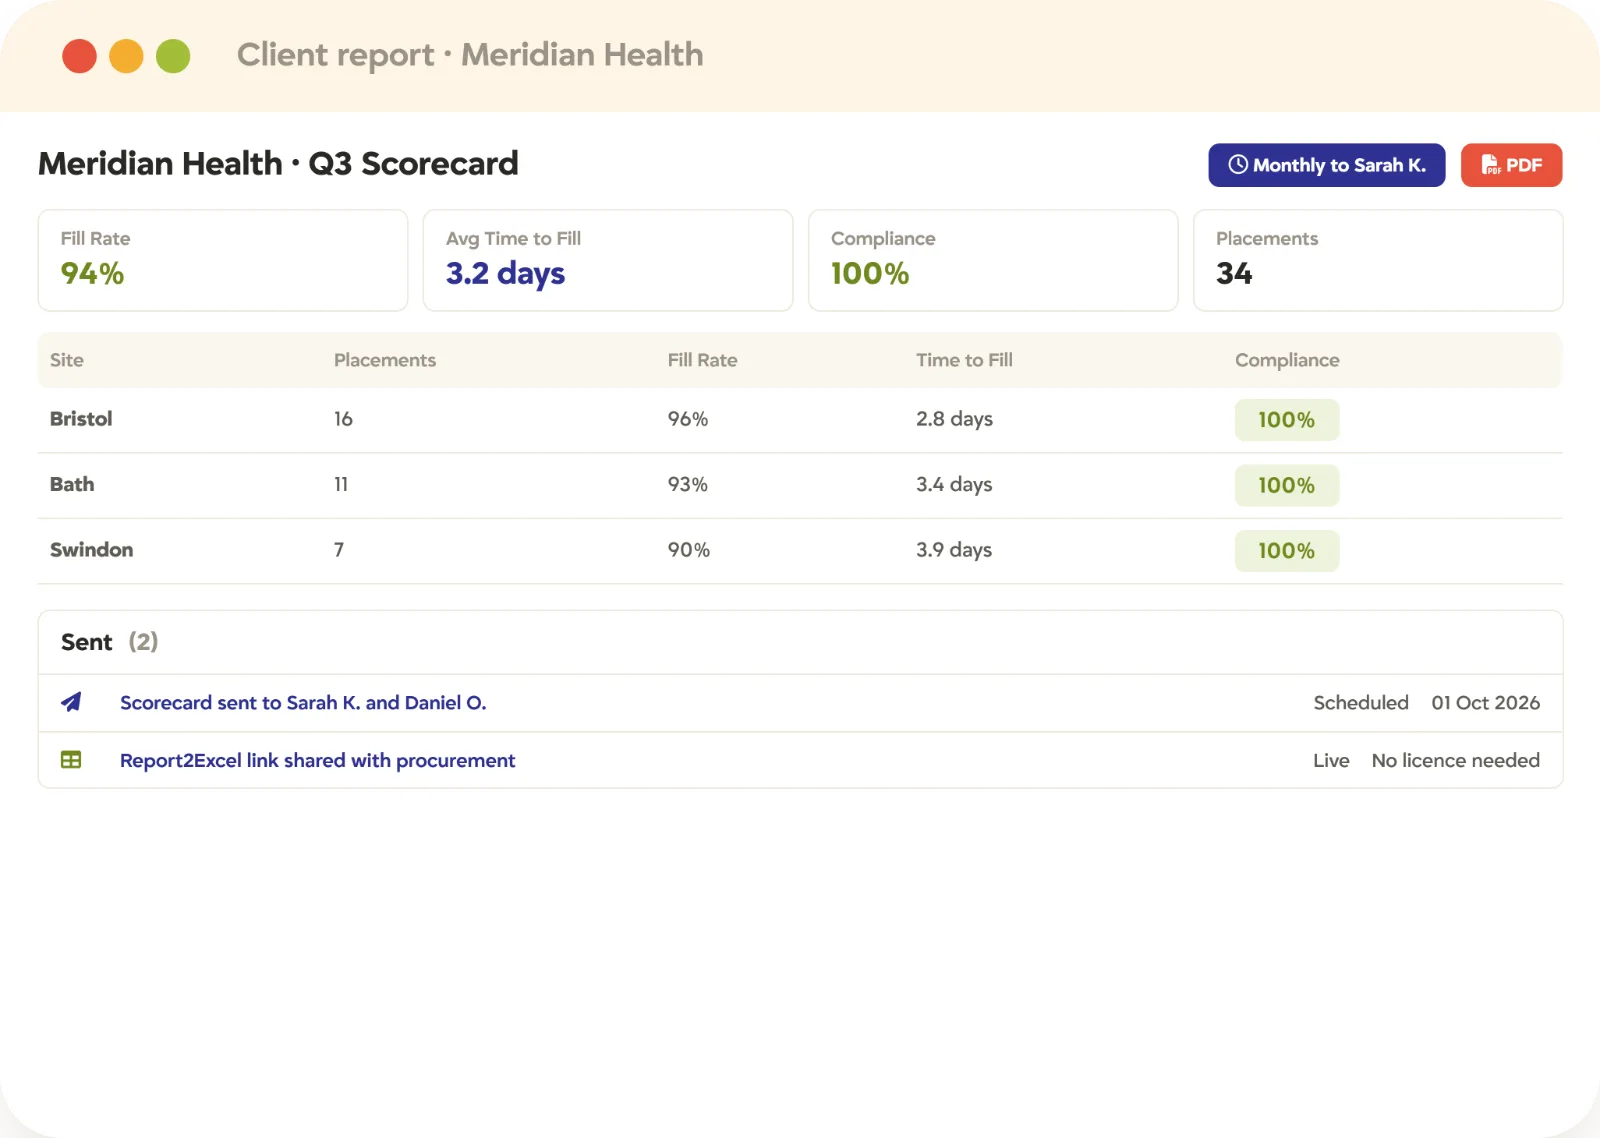Click Swindon's 90% fill rate value

[689, 550]
